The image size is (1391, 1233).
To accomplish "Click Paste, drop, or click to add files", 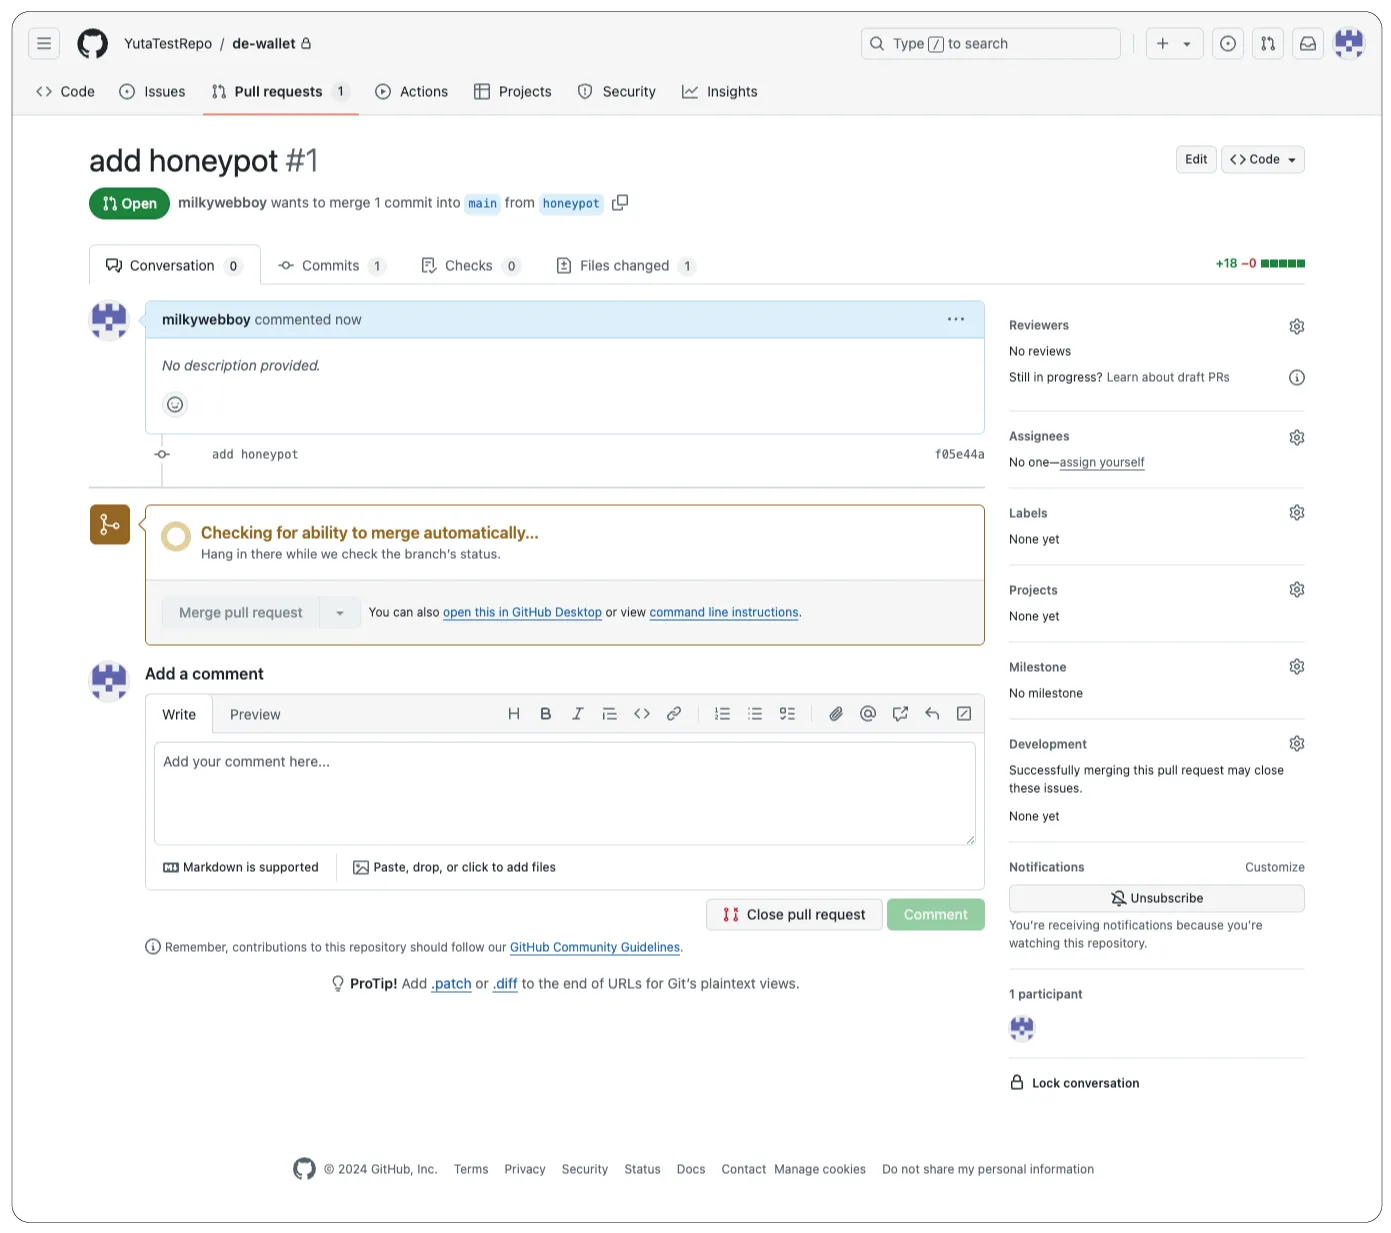I will (454, 868).
